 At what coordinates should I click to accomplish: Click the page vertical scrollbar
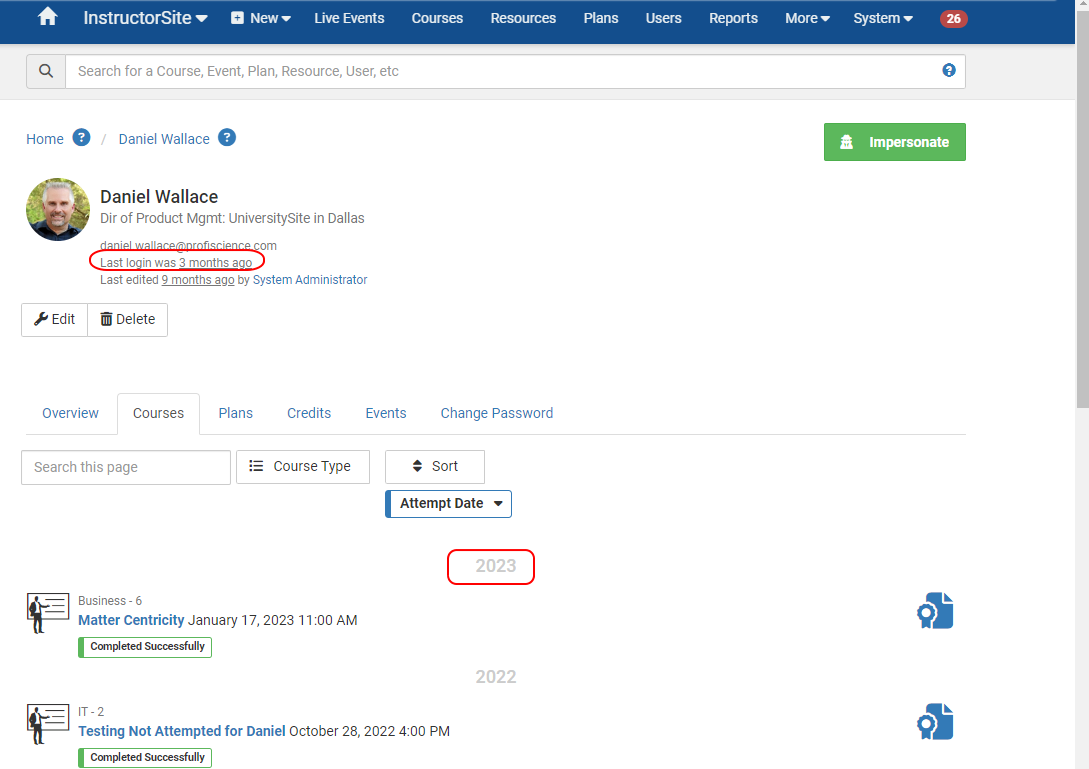(1082, 208)
